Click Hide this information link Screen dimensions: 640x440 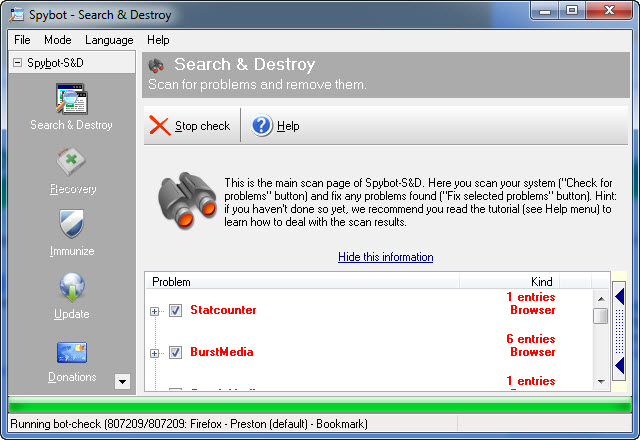386,257
